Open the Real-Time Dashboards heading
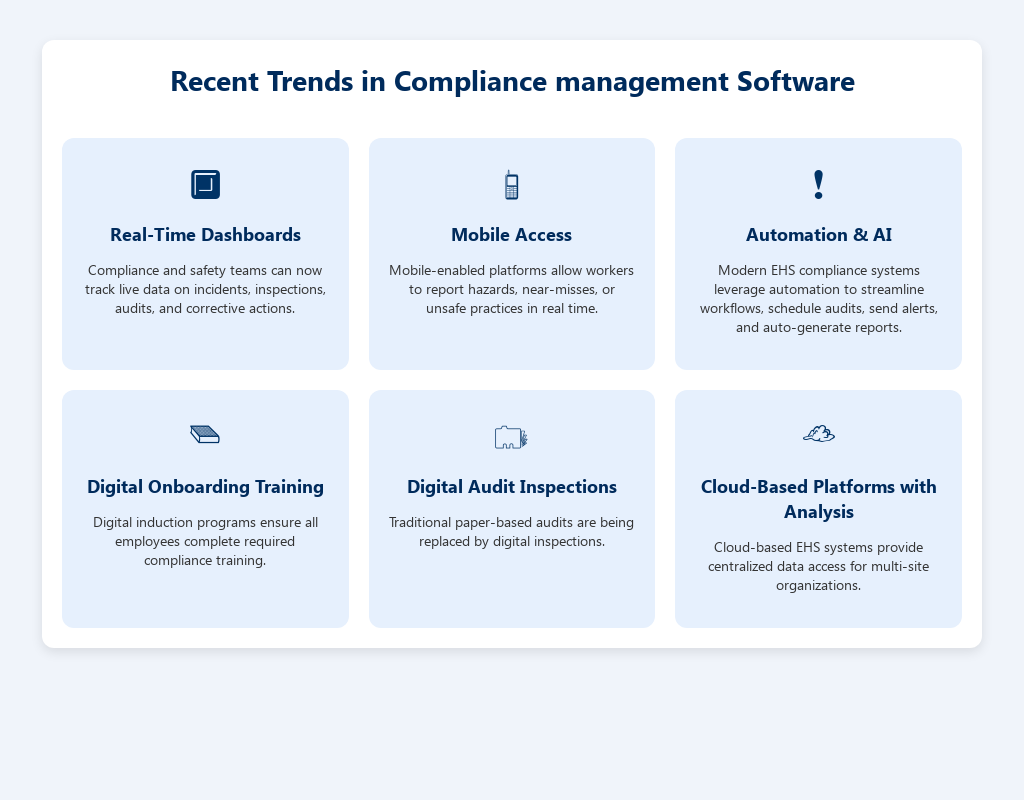 205,235
